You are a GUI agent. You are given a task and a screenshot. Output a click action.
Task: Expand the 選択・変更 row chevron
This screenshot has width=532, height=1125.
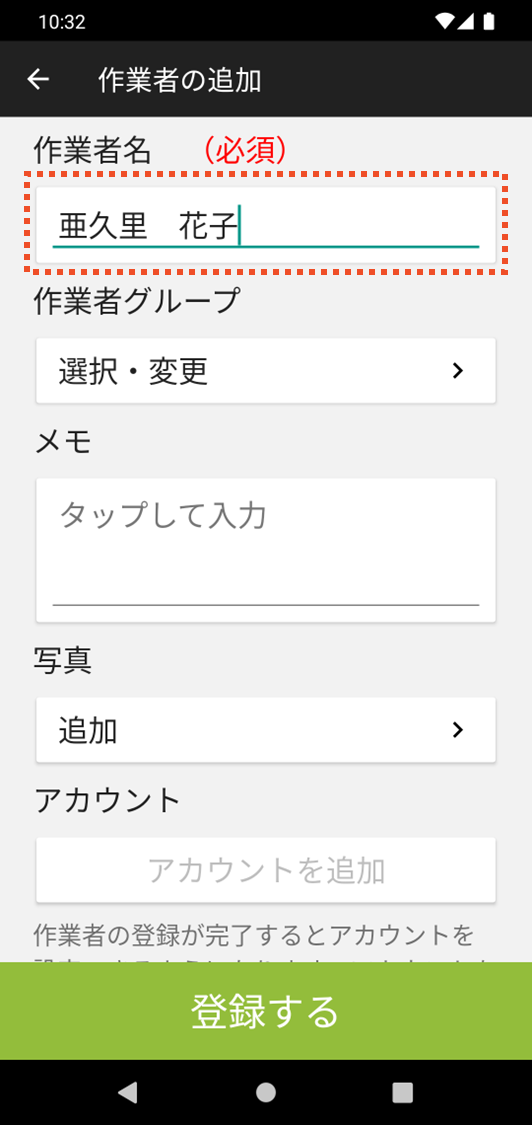[x=457, y=371]
